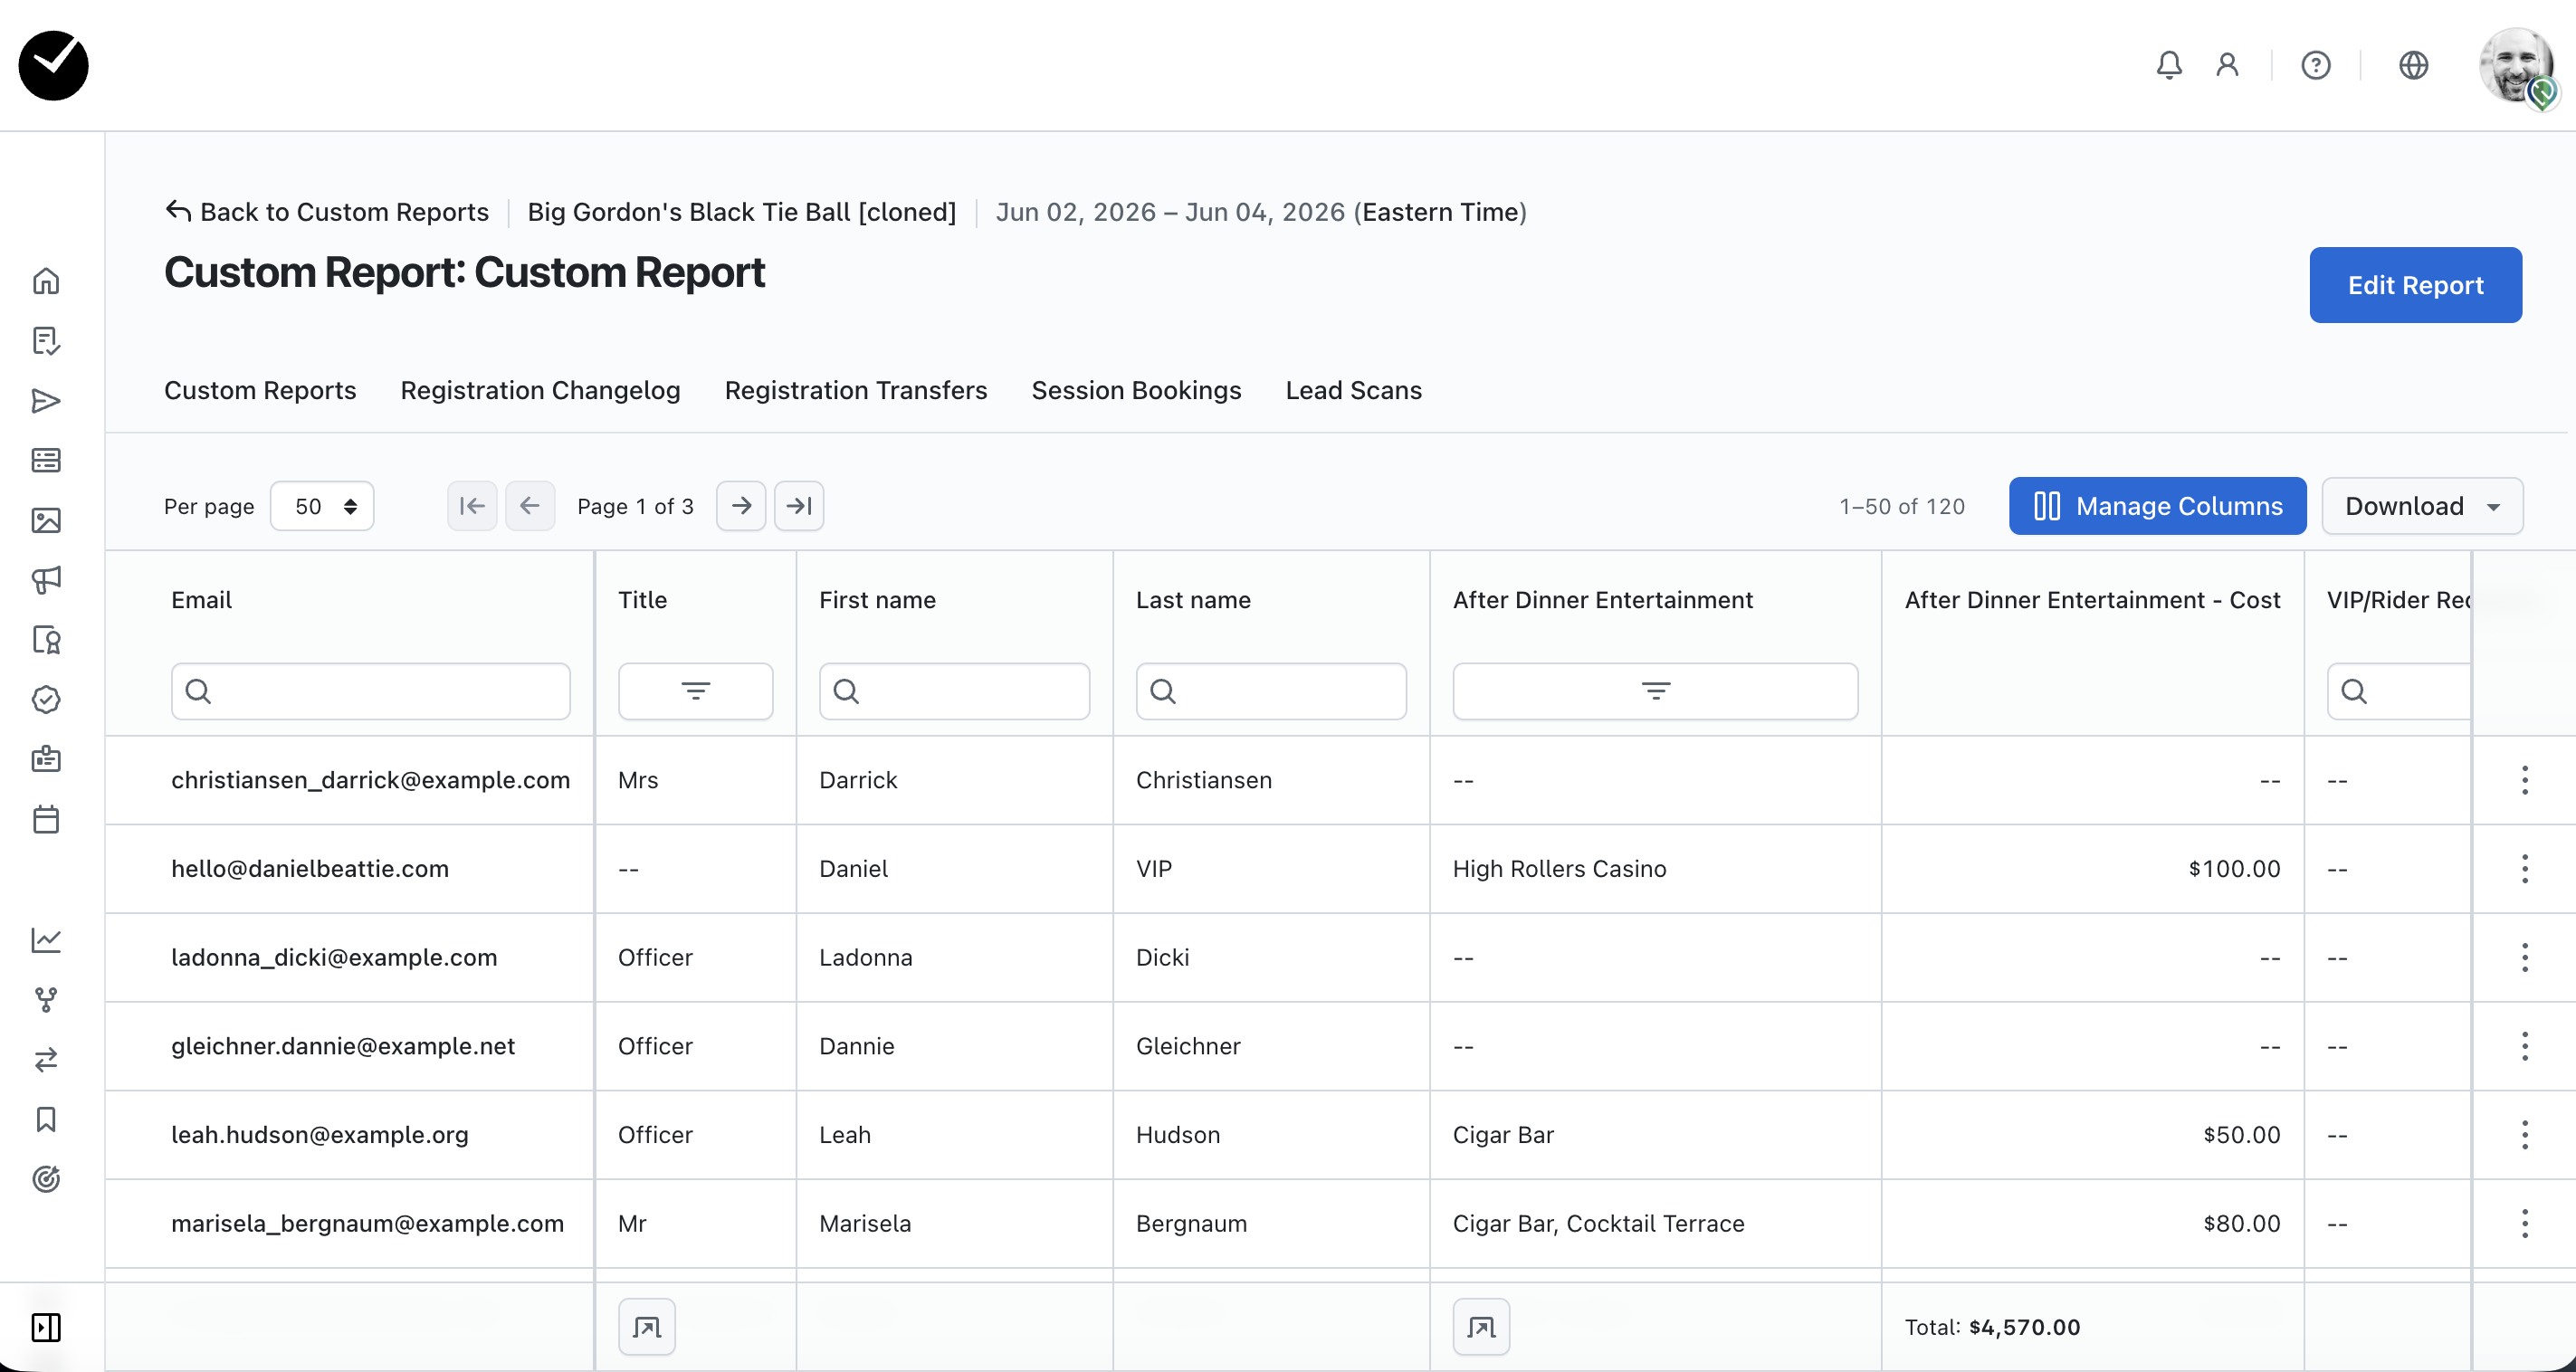Switch to the Lead Scans tab

coord(1353,390)
